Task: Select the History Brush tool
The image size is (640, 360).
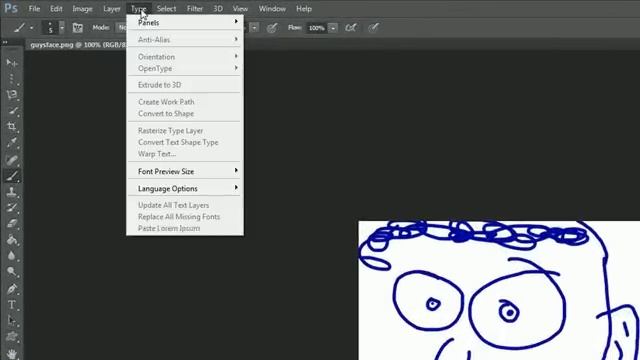Action: [12, 208]
